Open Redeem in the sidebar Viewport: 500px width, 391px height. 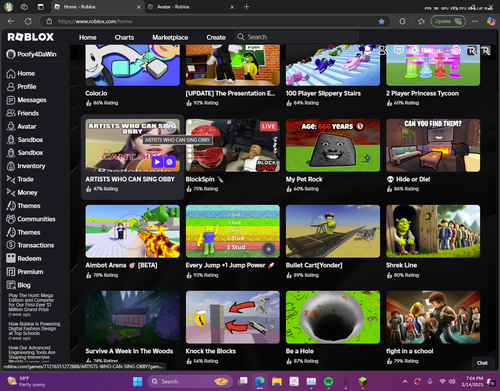24,258
